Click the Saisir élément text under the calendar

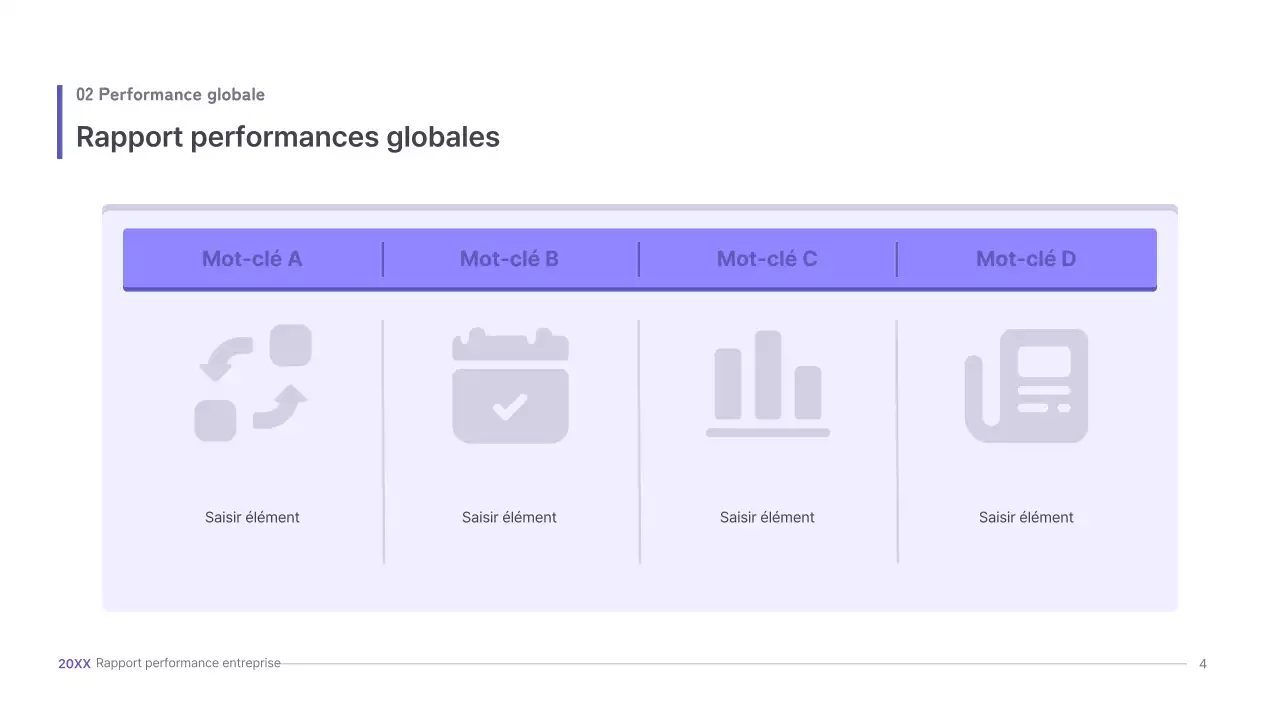pos(510,517)
